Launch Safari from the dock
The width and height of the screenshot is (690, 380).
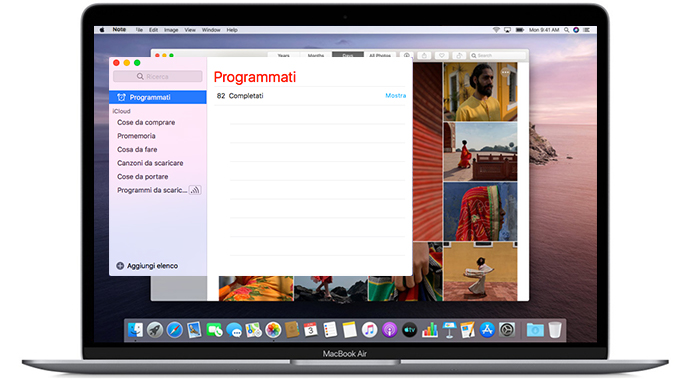174,329
